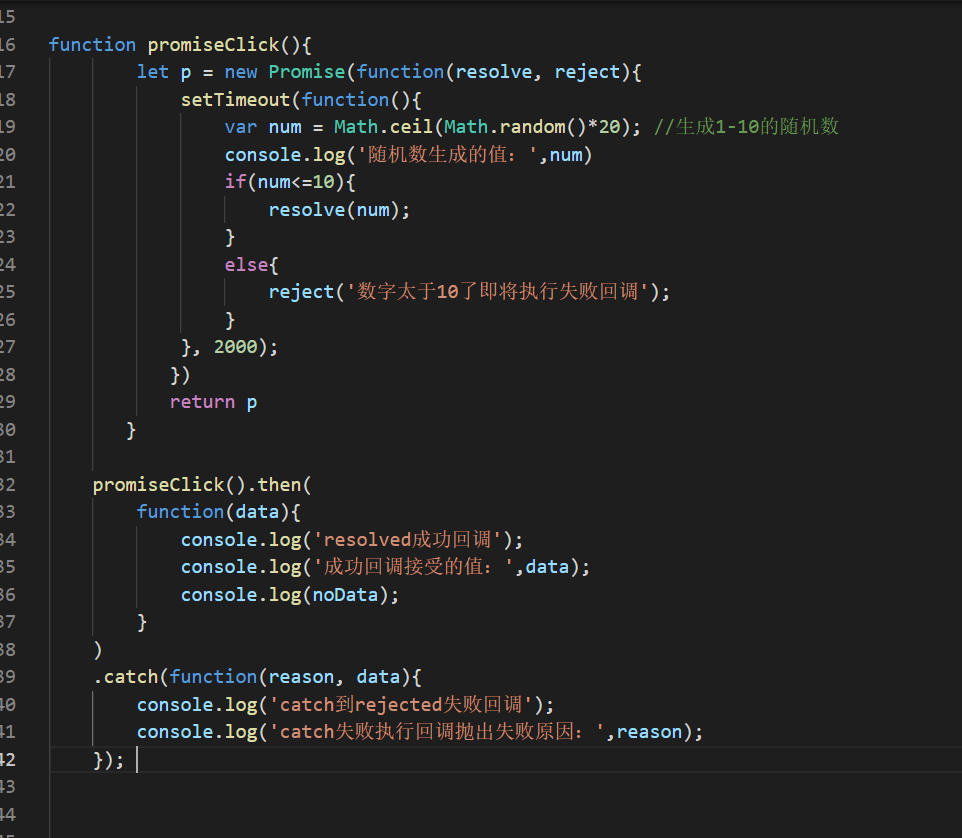
Task: Click 'function(data){' on line 33
Action: (x=218, y=512)
